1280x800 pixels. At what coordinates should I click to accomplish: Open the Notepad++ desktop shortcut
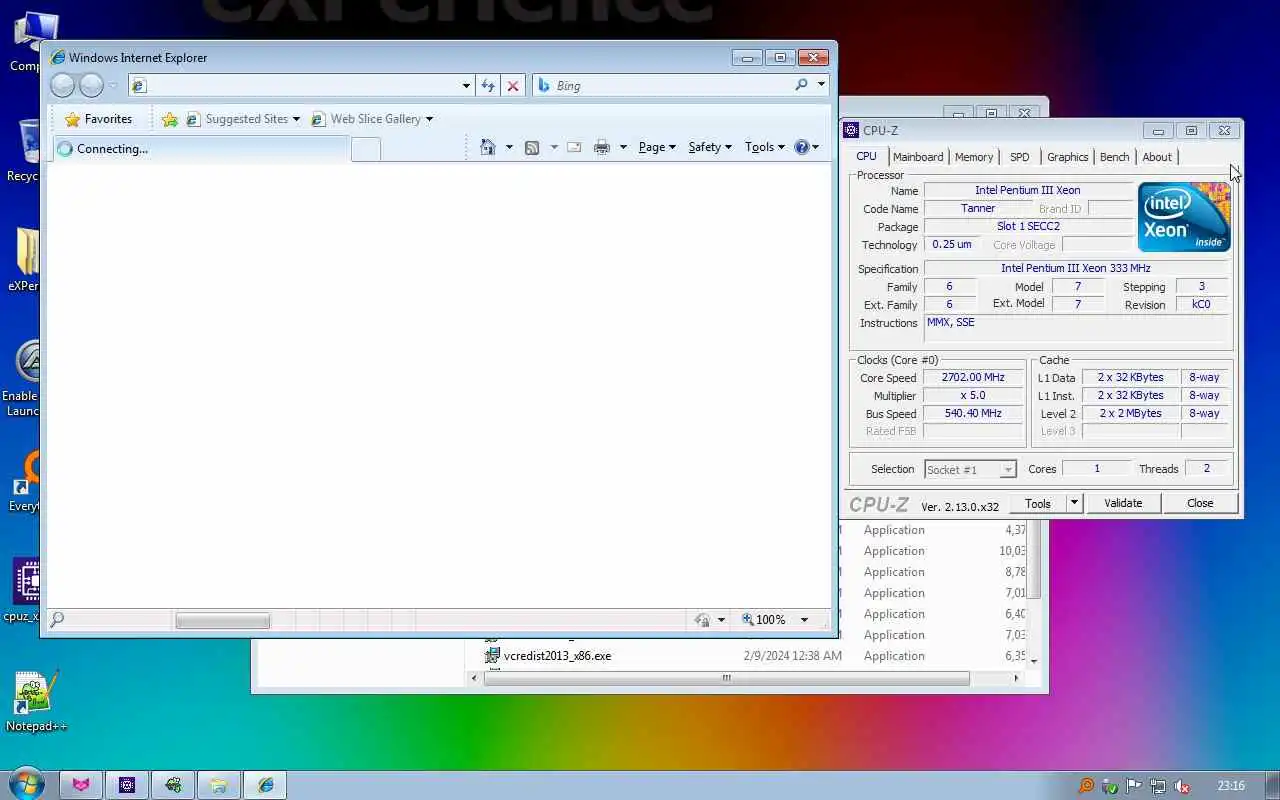point(36,701)
